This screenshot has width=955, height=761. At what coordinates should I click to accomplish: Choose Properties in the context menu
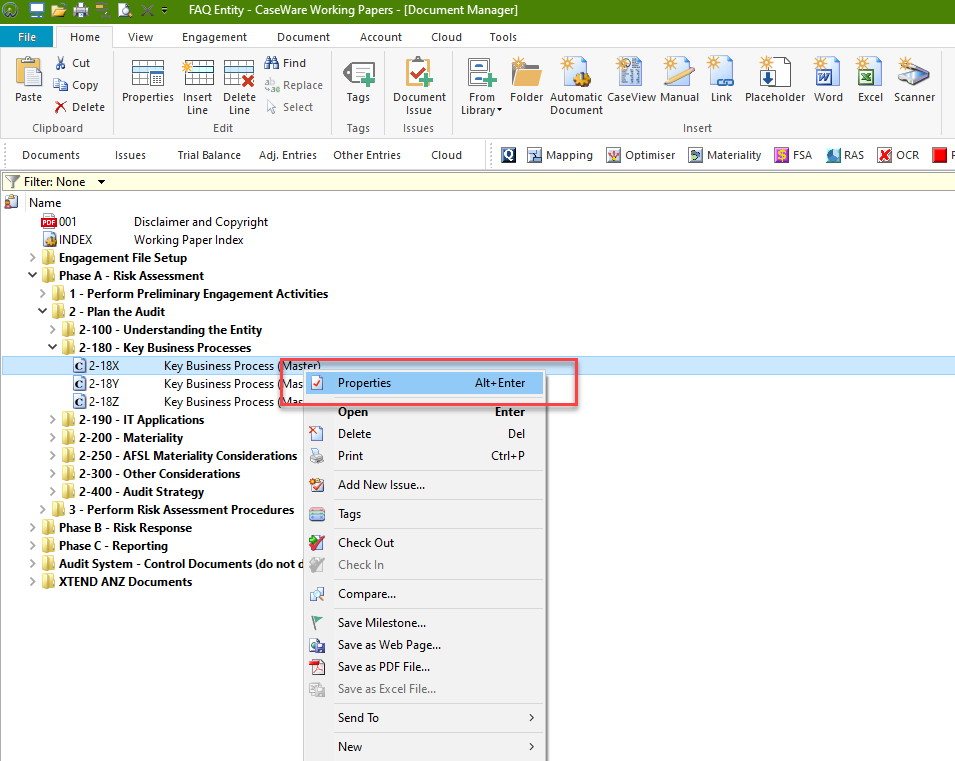[425, 383]
